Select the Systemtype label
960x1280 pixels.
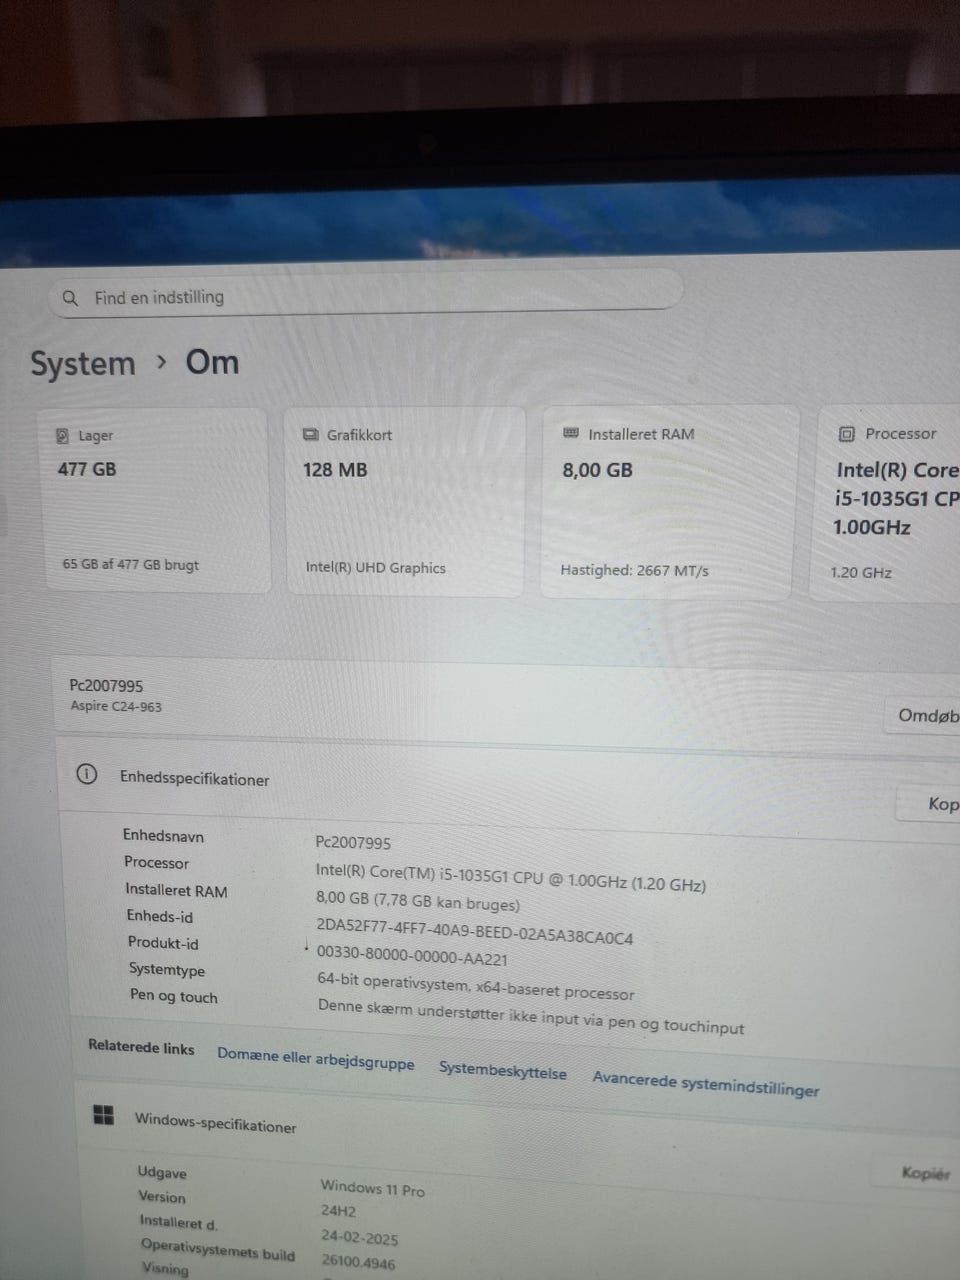(x=167, y=969)
